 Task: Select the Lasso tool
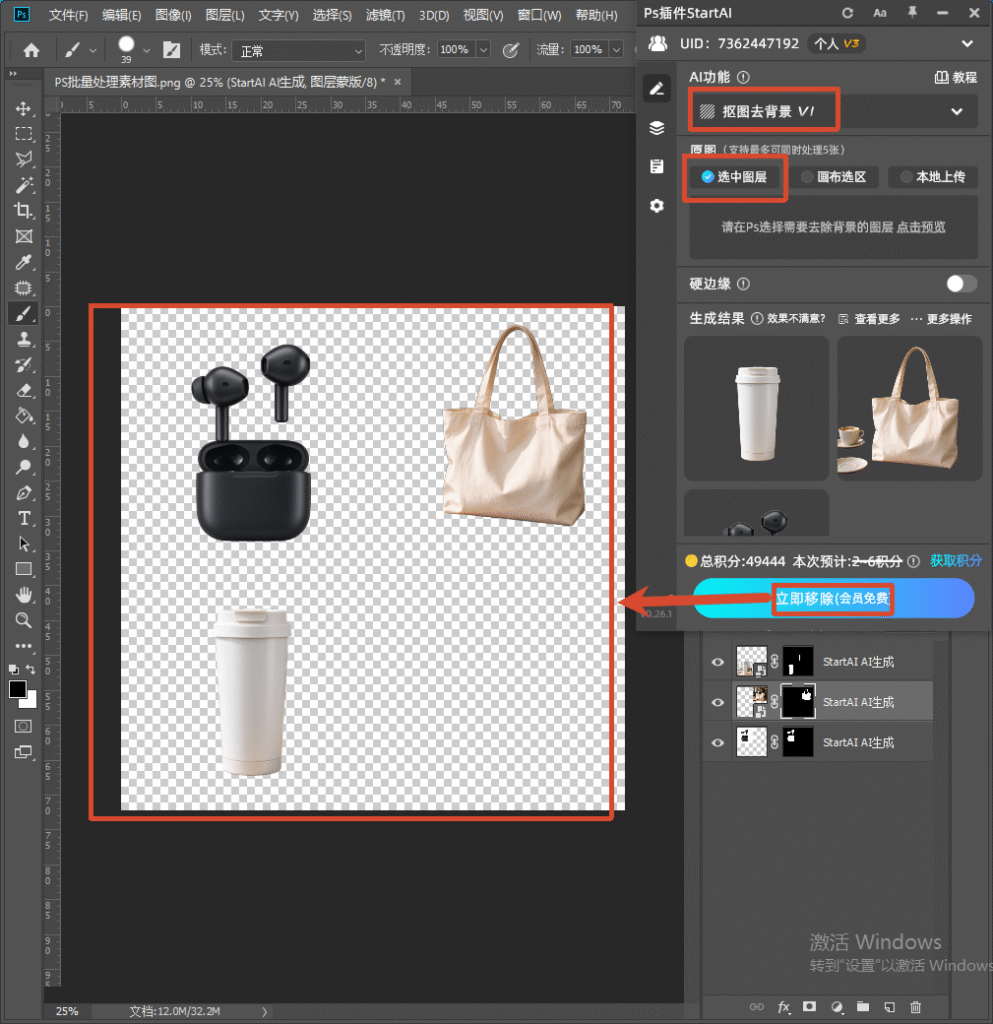(24, 159)
